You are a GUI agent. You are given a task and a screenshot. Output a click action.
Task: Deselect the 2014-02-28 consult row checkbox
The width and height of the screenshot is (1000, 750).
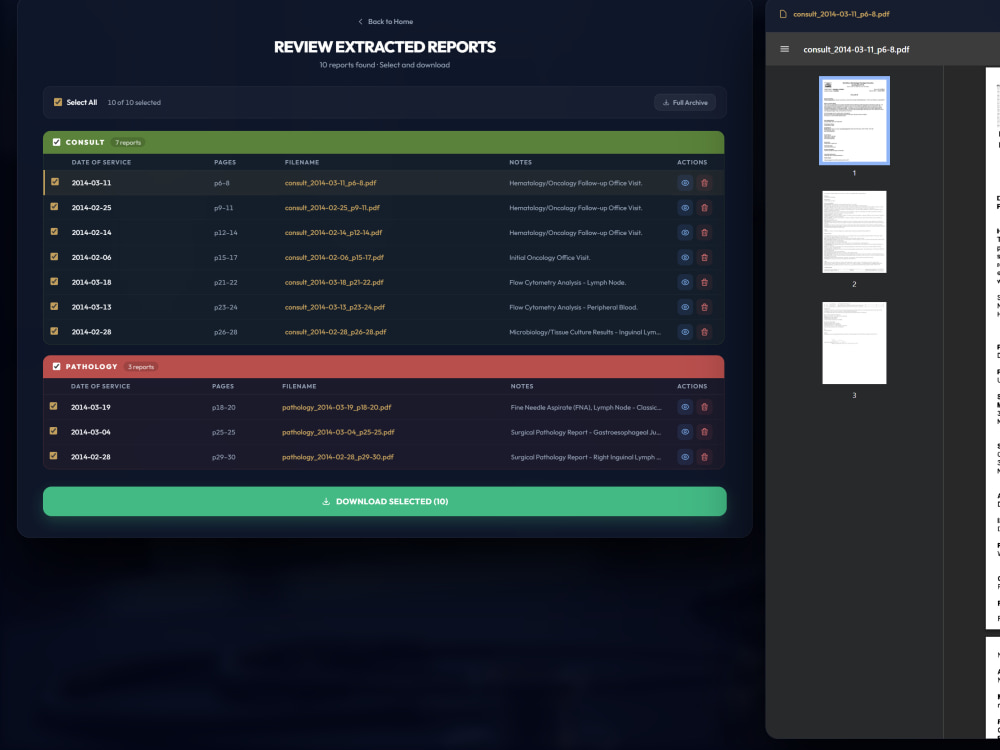tap(54, 331)
